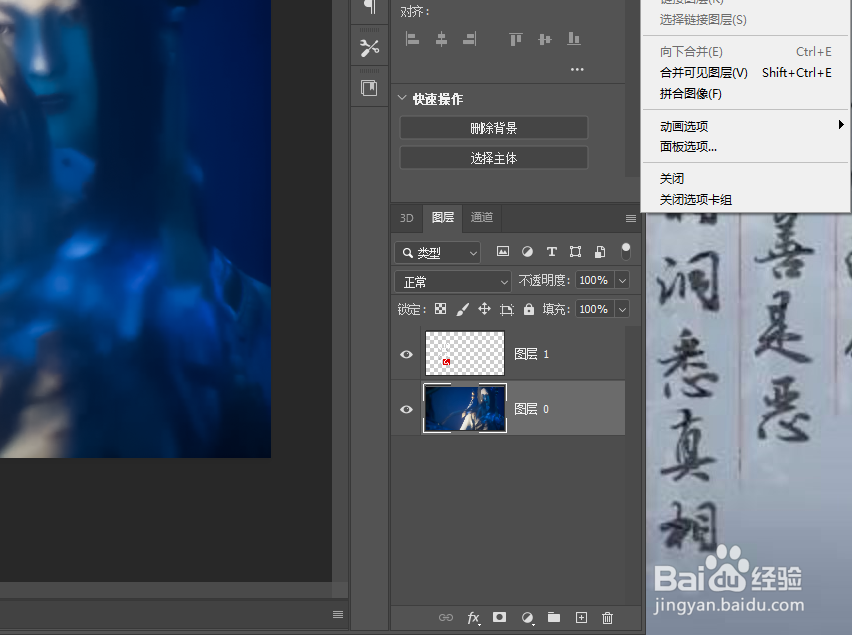Click align vertical centers icon
This screenshot has height=635, width=852.
[x=544, y=39]
